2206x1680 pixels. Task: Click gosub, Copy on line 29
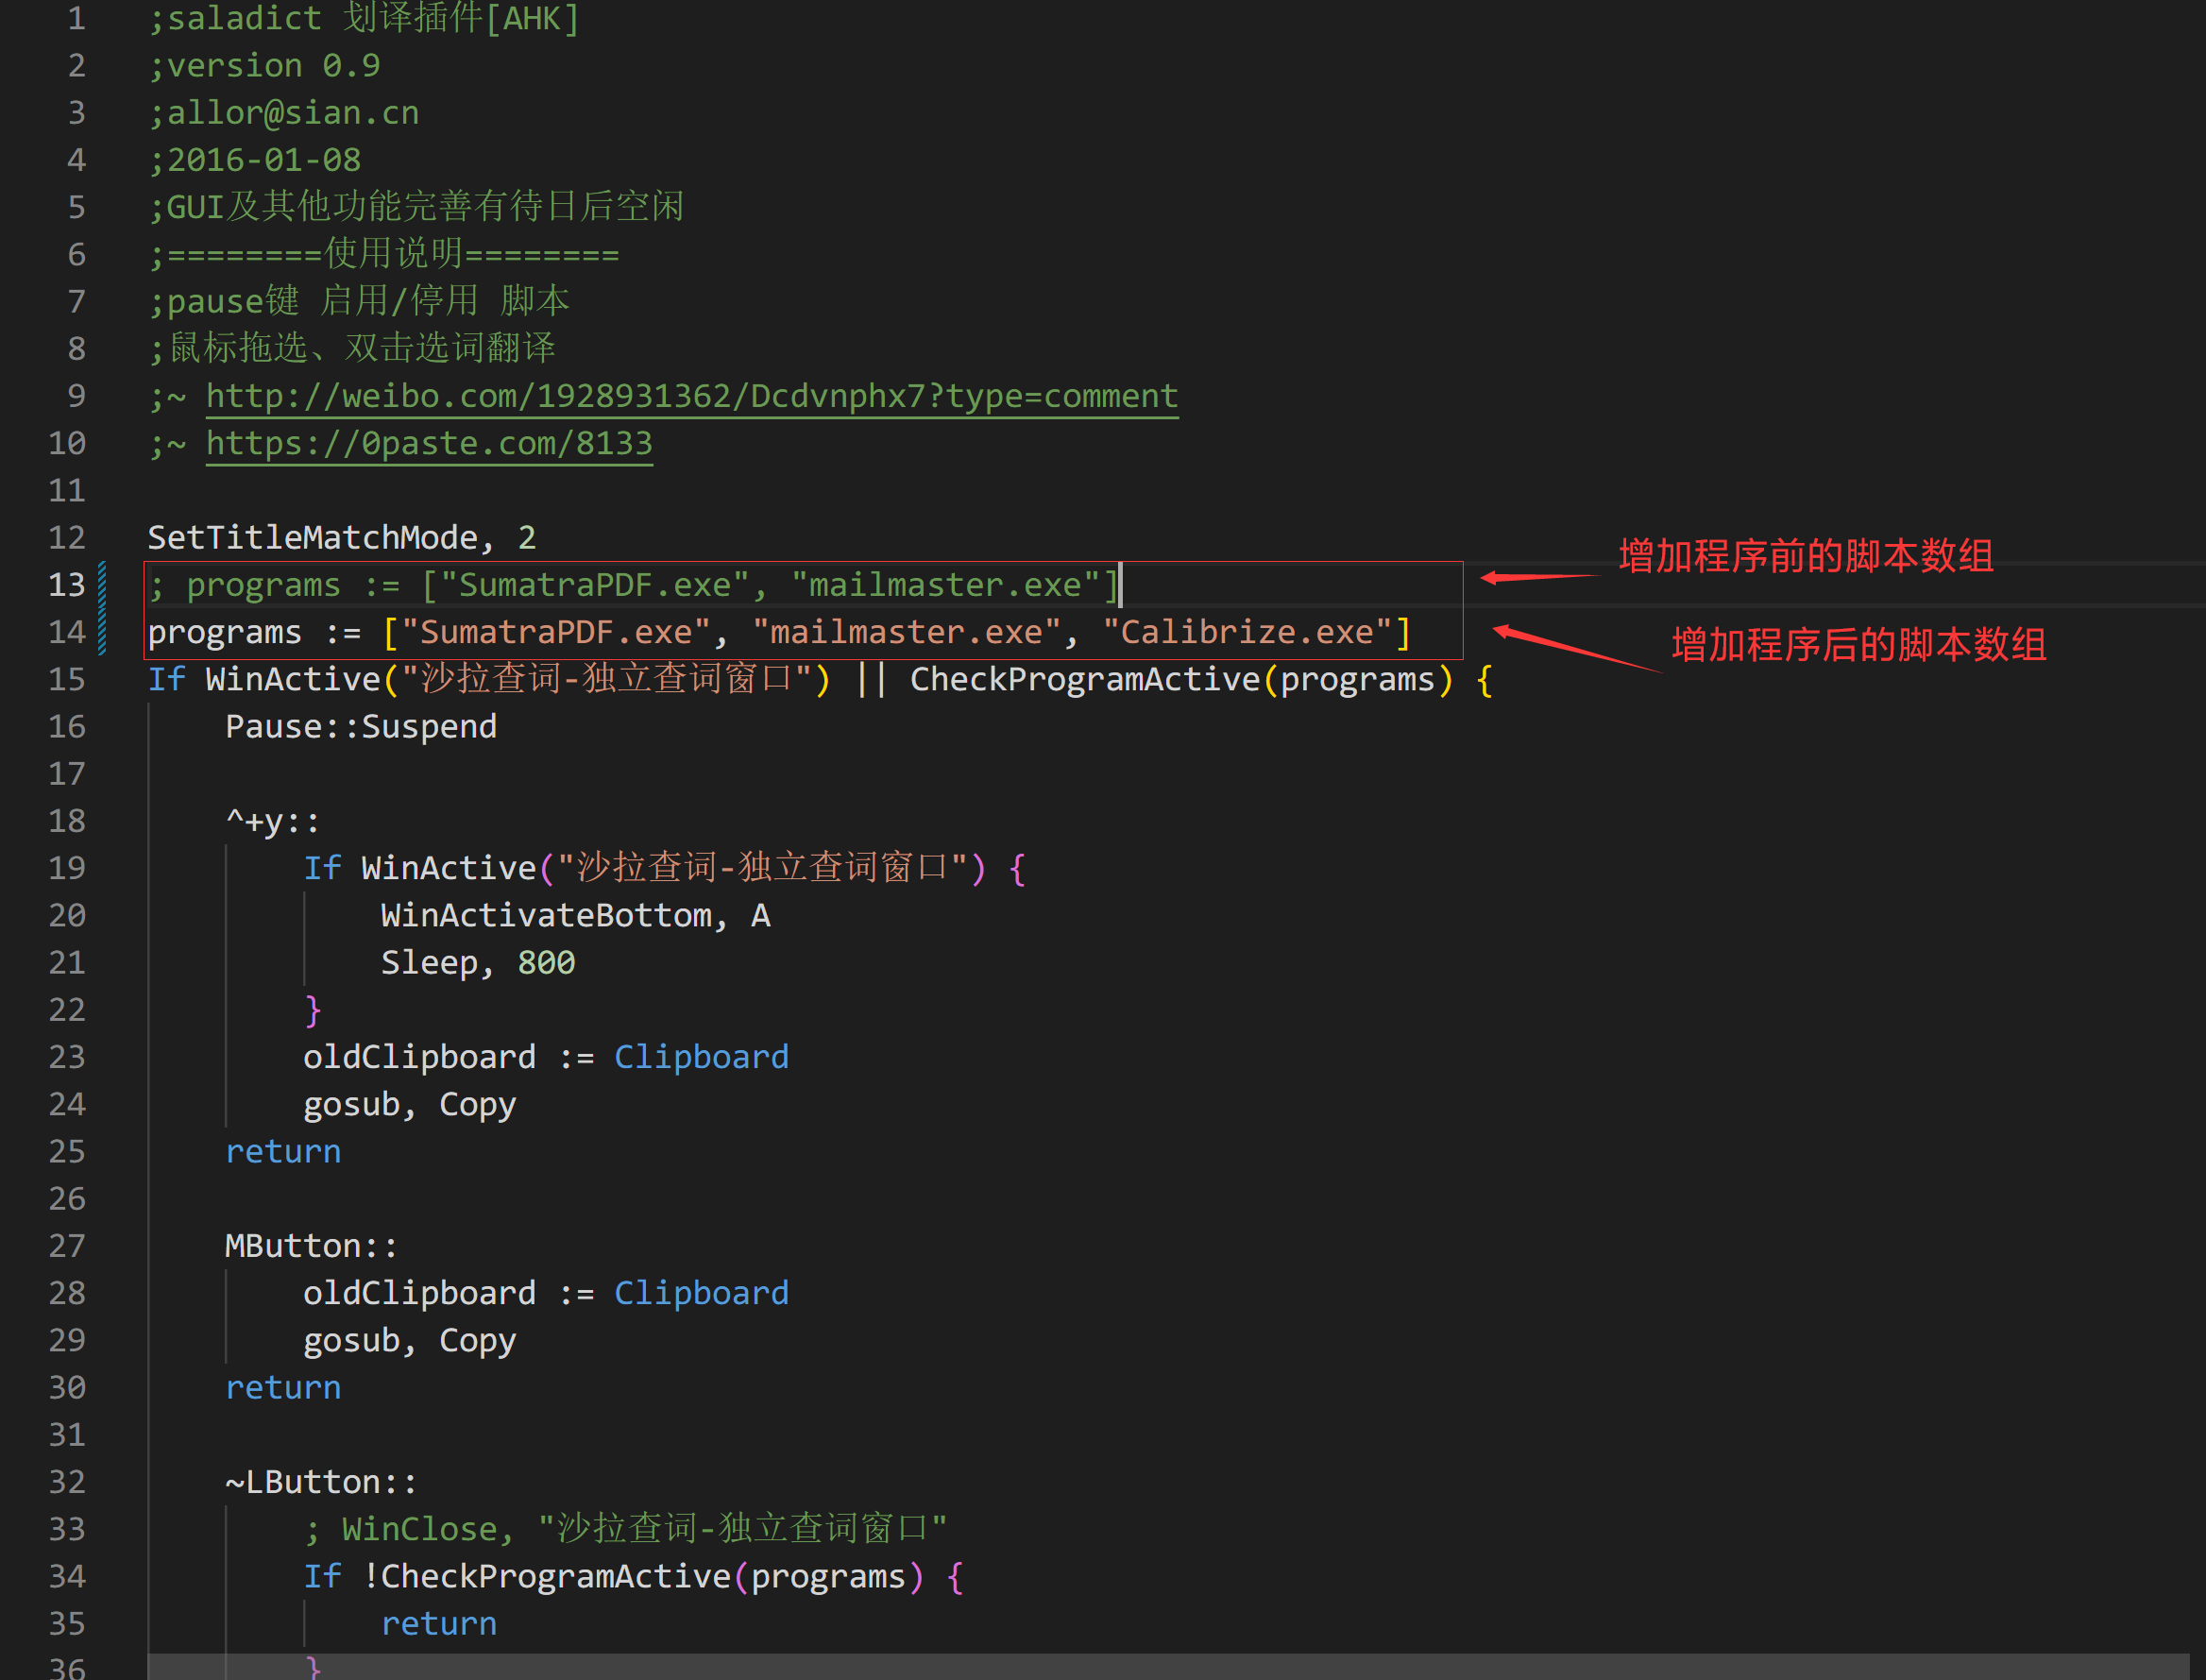pos(409,1340)
